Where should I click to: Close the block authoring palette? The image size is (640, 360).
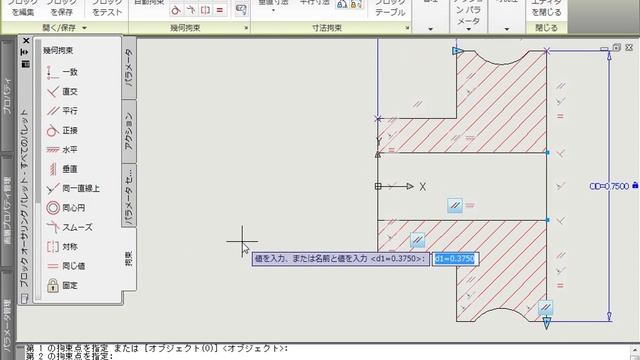[26, 41]
